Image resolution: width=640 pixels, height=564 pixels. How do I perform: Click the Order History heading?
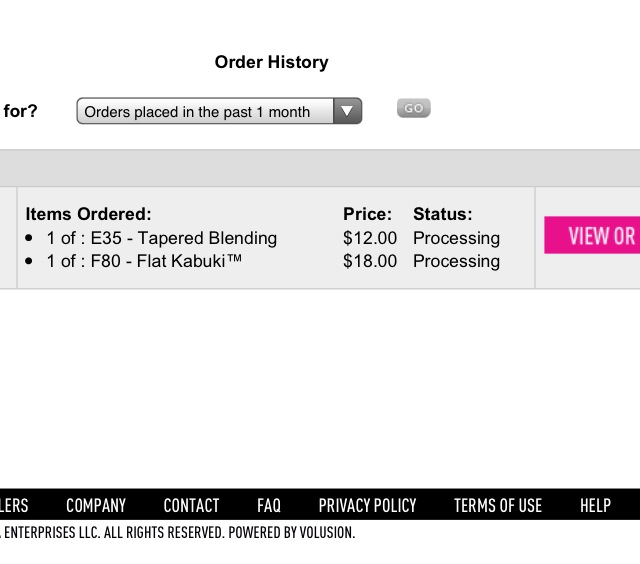pos(271,62)
